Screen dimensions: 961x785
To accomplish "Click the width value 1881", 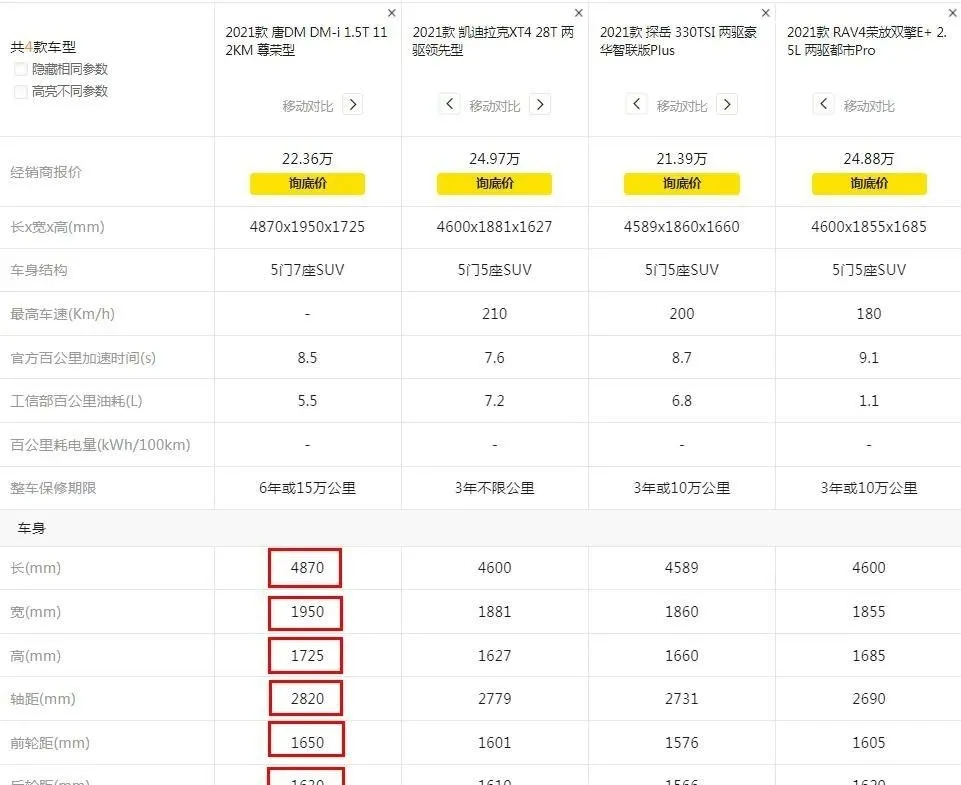I will pyautogui.click(x=494, y=612).
